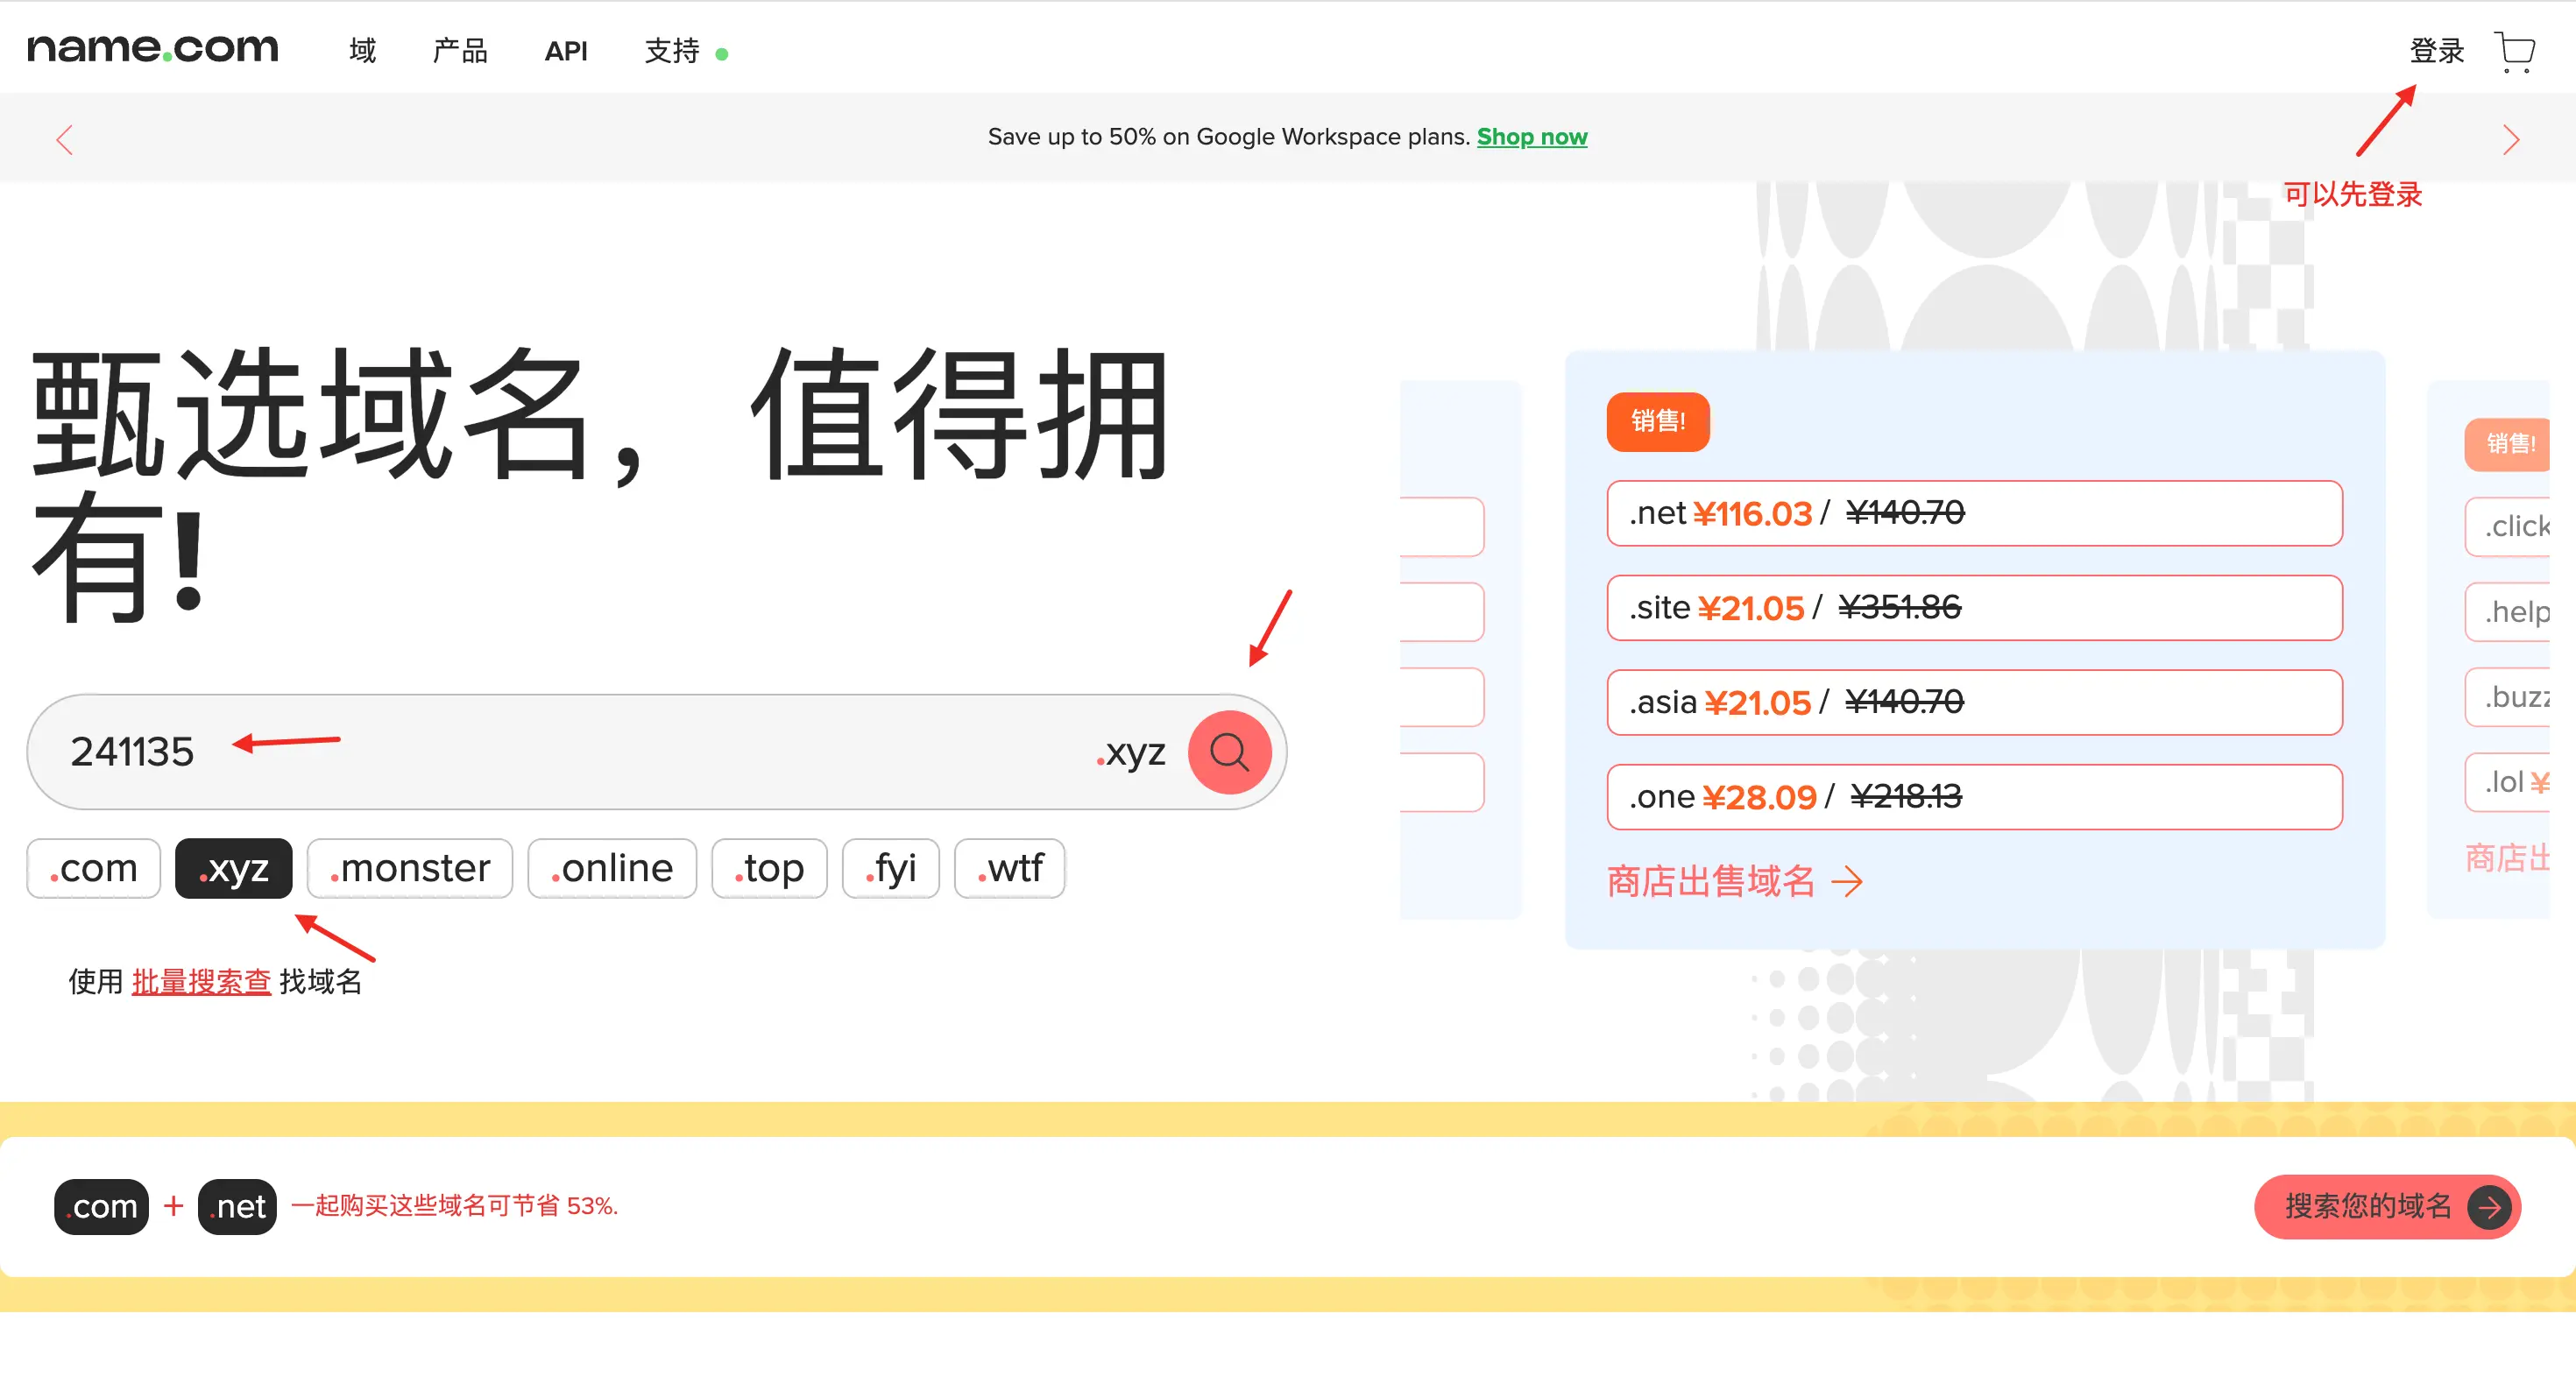Open the 域 navigation menu
This screenshot has height=1398, width=2576.
click(362, 51)
